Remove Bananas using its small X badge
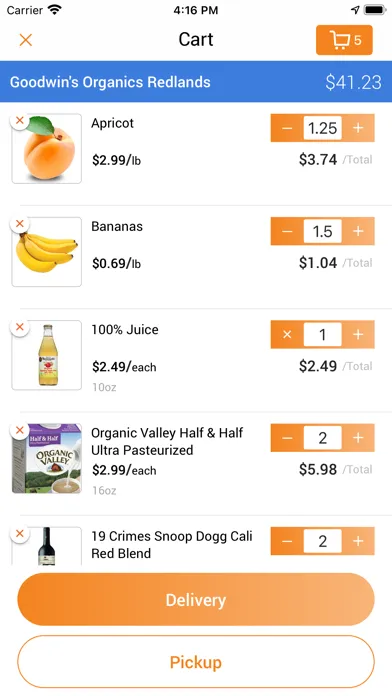This screenshot has height=696, width=392. 20,224
